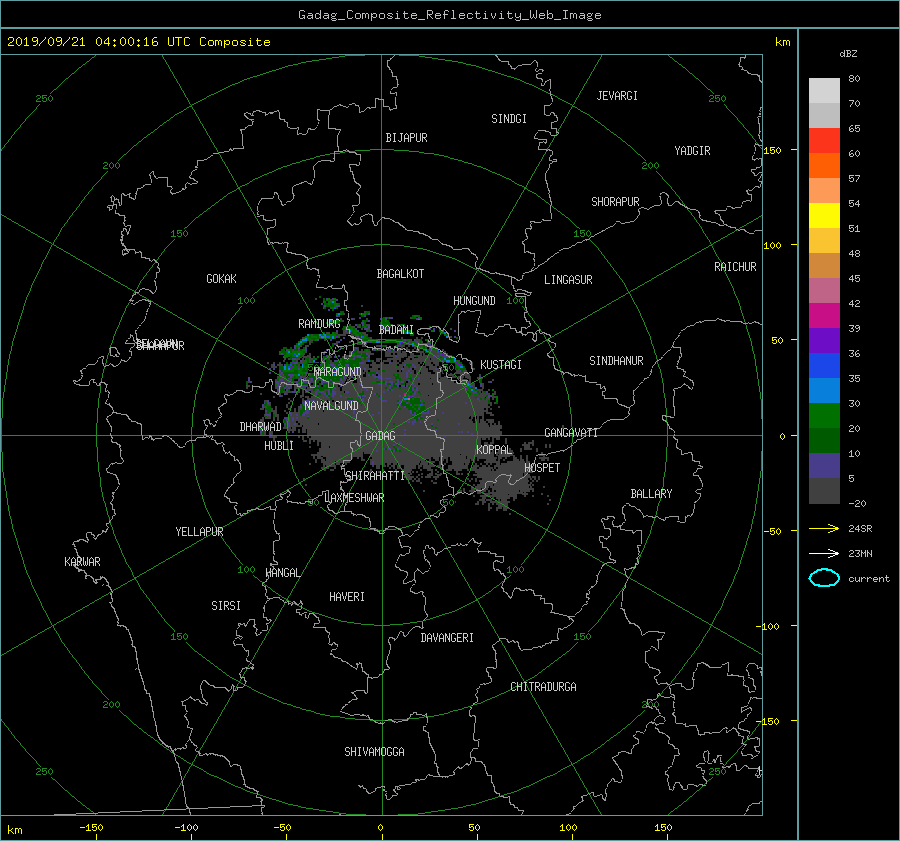
Task: Click the KUSTAGI city label
Action: pos(501,365)
